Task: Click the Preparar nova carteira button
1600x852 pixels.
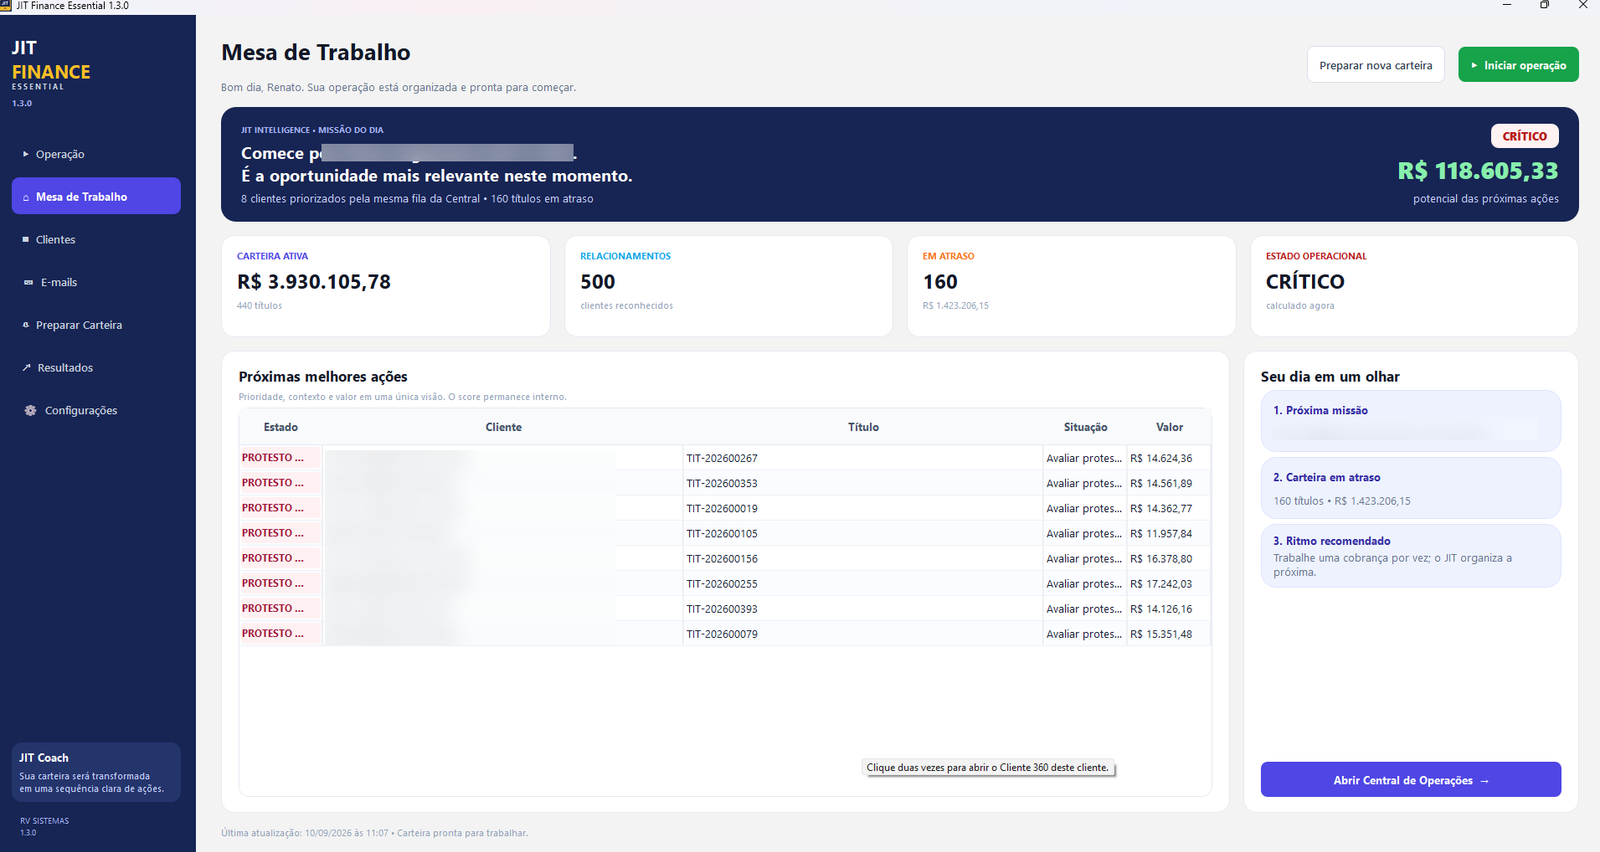Action: click(x=1375, y=65)
